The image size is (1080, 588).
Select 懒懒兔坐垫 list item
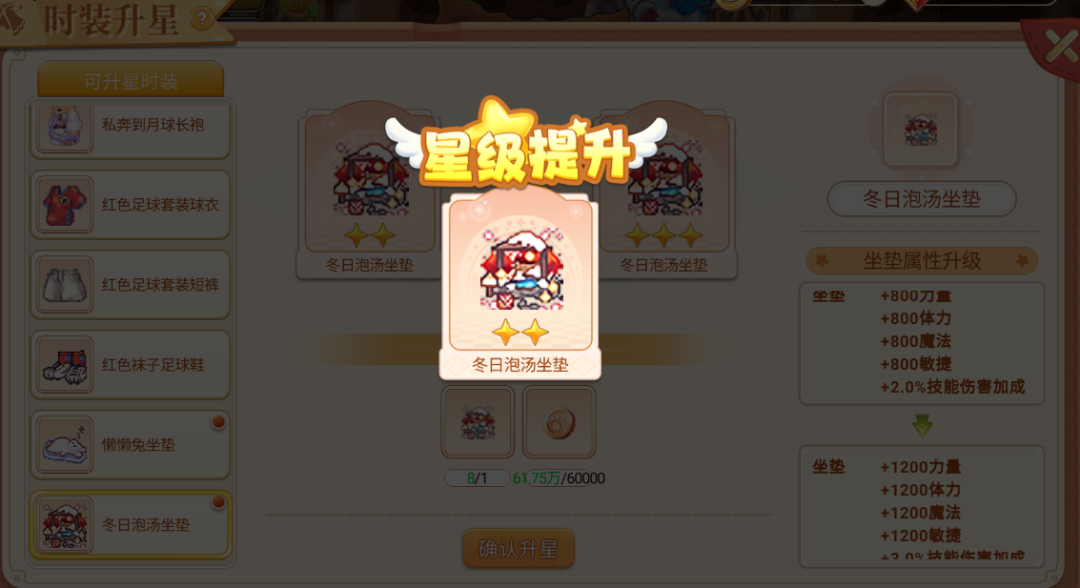click(130, 445)
